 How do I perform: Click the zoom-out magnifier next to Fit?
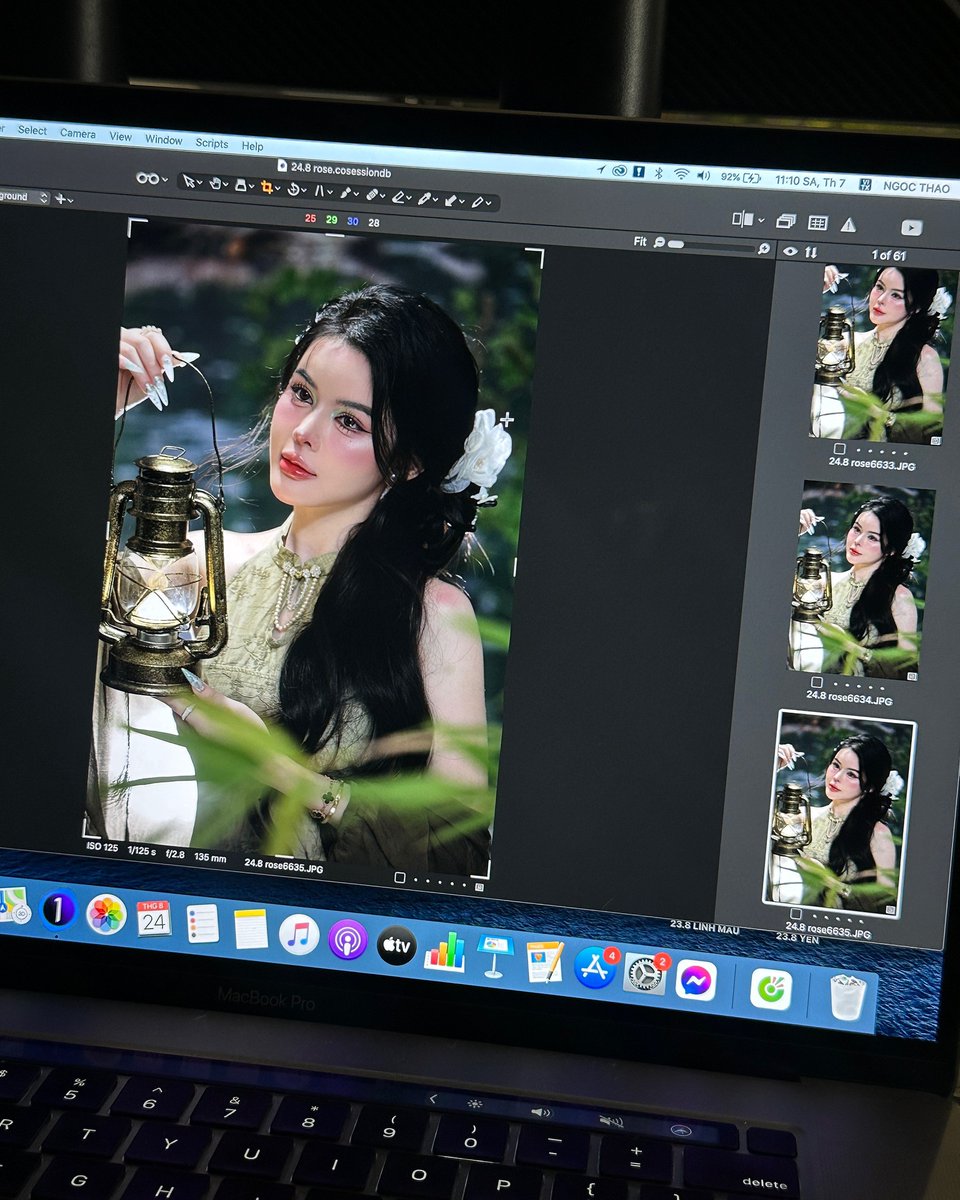(659, 243)
